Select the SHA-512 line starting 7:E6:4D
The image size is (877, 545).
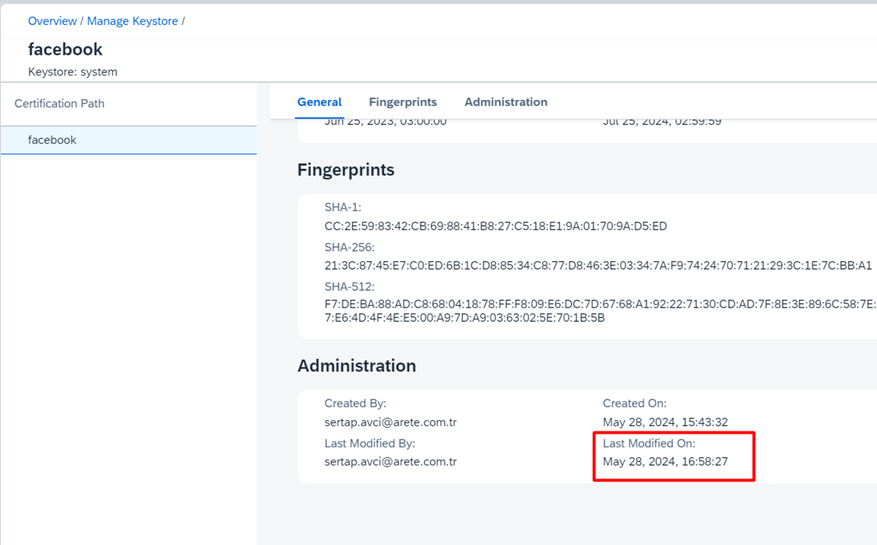click(x=464, y=318)
